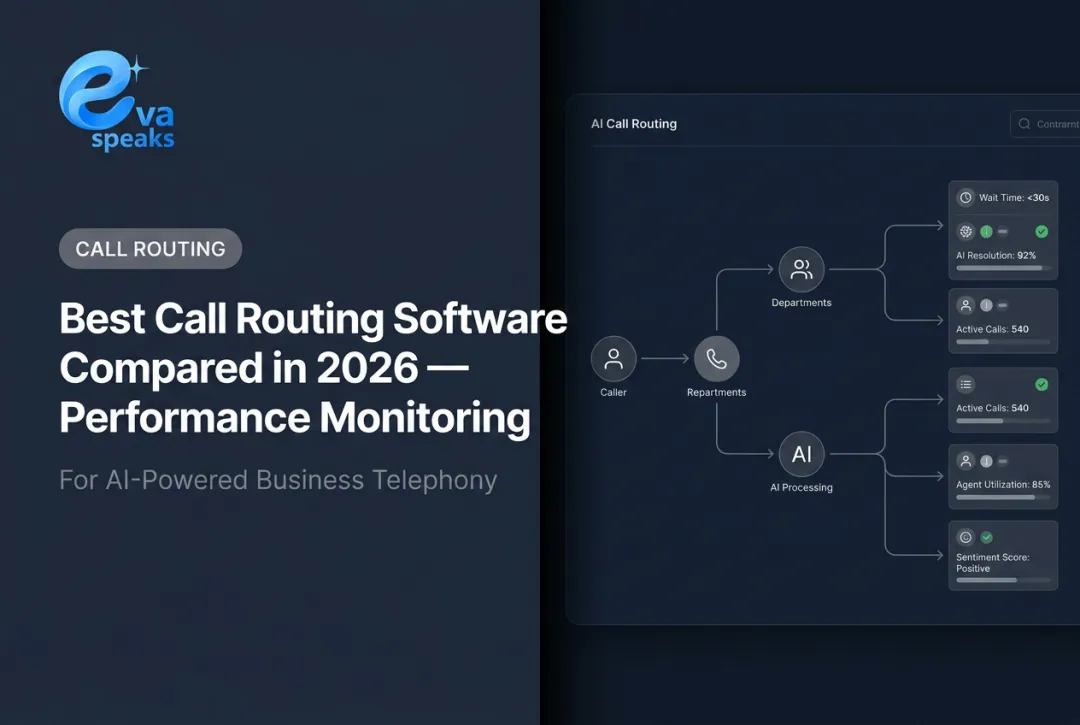Open the AI Processing node
Screen dimensions: 1080x725
click(801, 454)
